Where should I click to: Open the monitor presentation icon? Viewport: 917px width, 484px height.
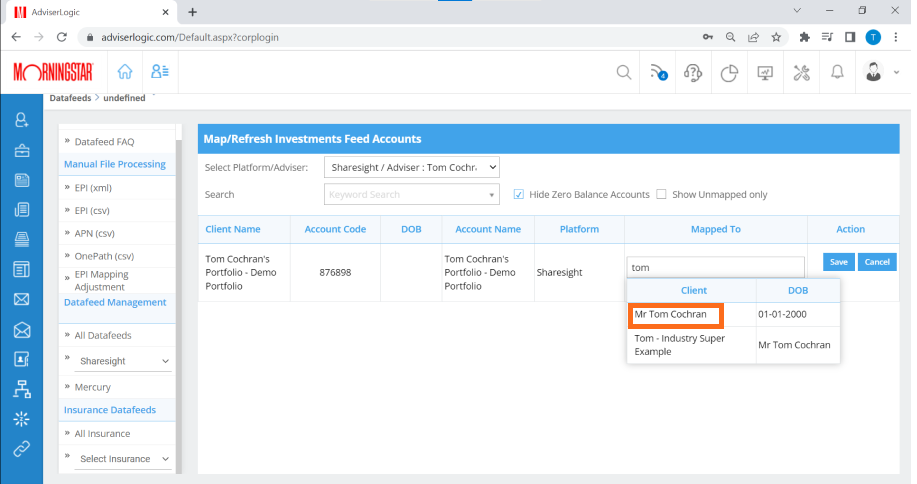[765, 73]
